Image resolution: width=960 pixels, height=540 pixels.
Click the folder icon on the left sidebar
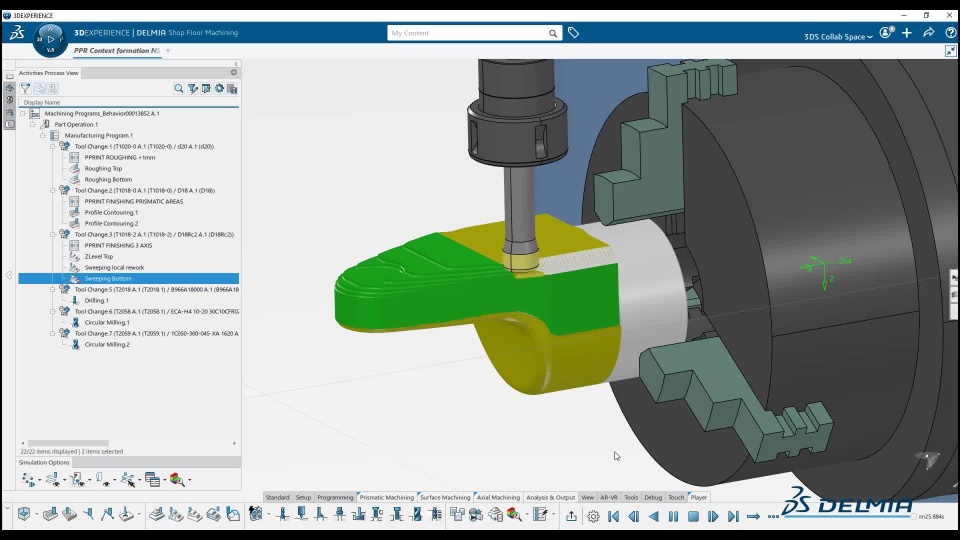click(9, 77)
